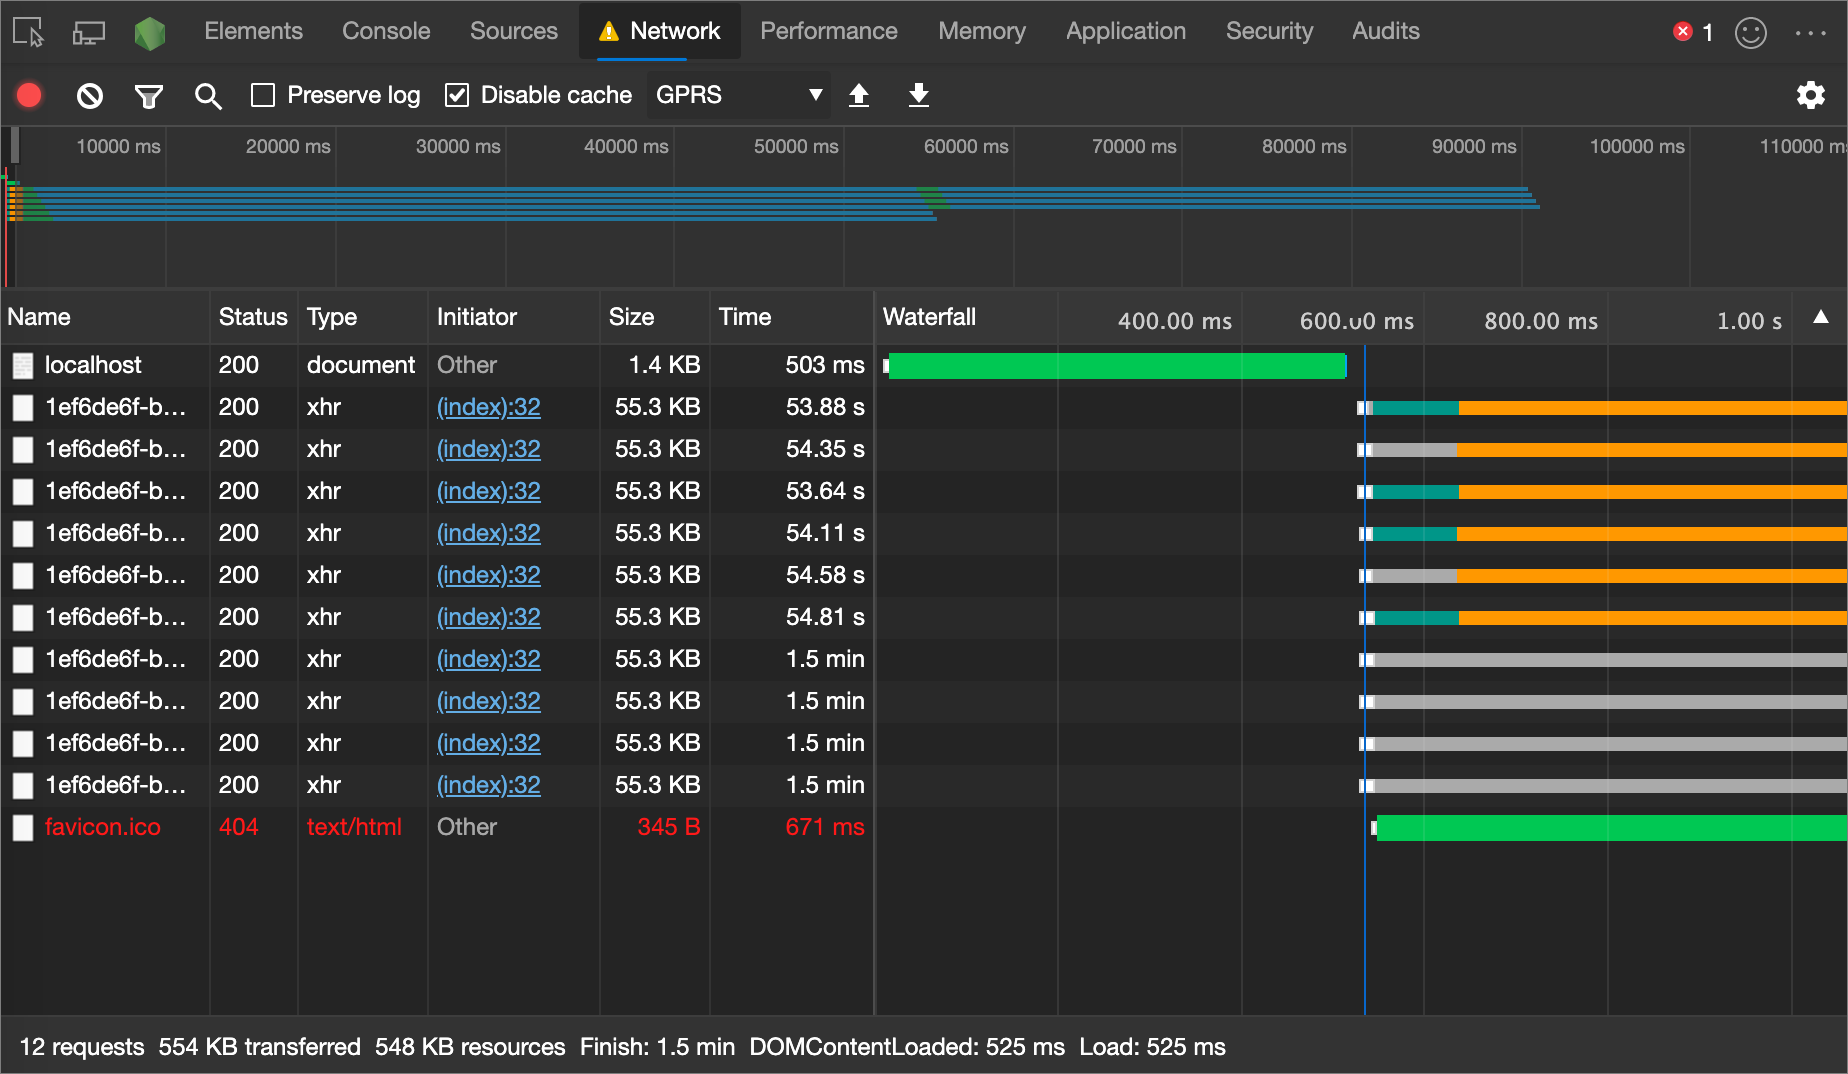Import a HAR file
This screenshot has width=1848, height=1074.
(x=859, y=95)
